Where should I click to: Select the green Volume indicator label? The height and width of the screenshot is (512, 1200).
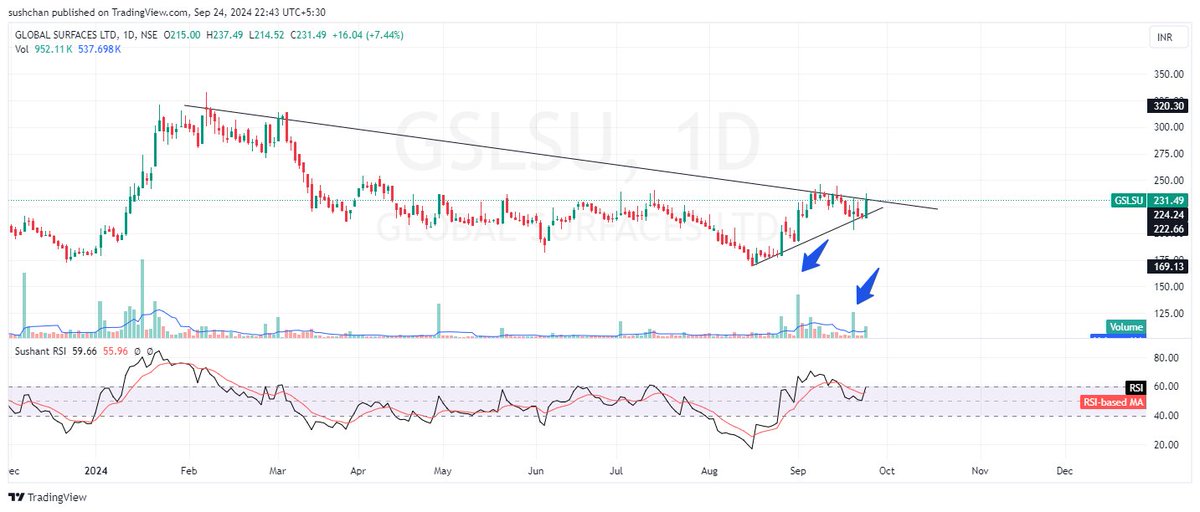[1126, 327]
